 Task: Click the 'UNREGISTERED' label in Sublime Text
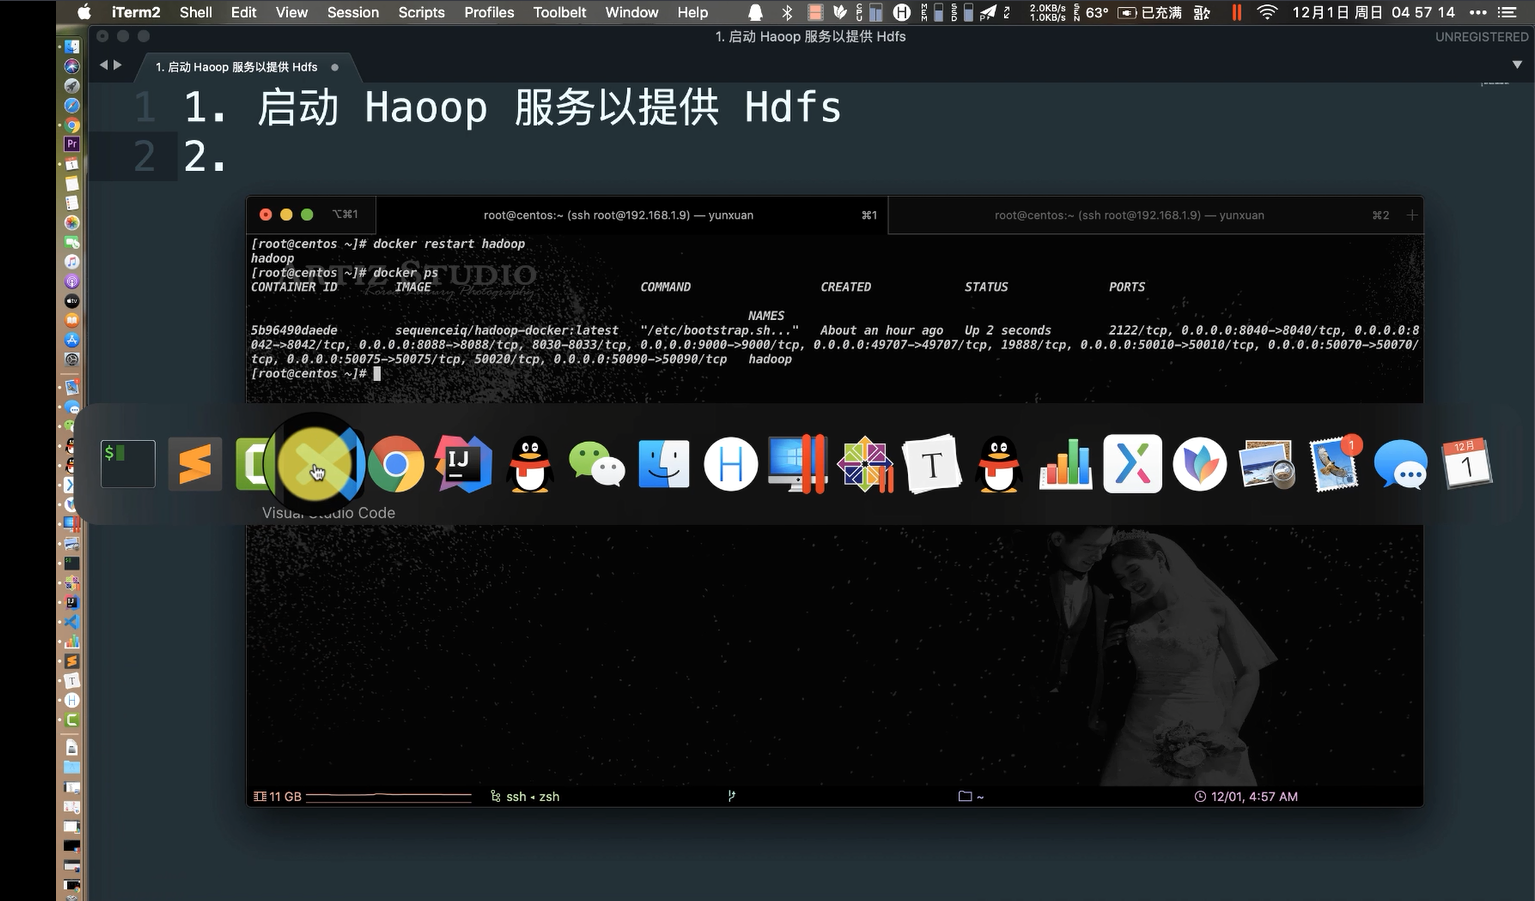(1482, 37)
